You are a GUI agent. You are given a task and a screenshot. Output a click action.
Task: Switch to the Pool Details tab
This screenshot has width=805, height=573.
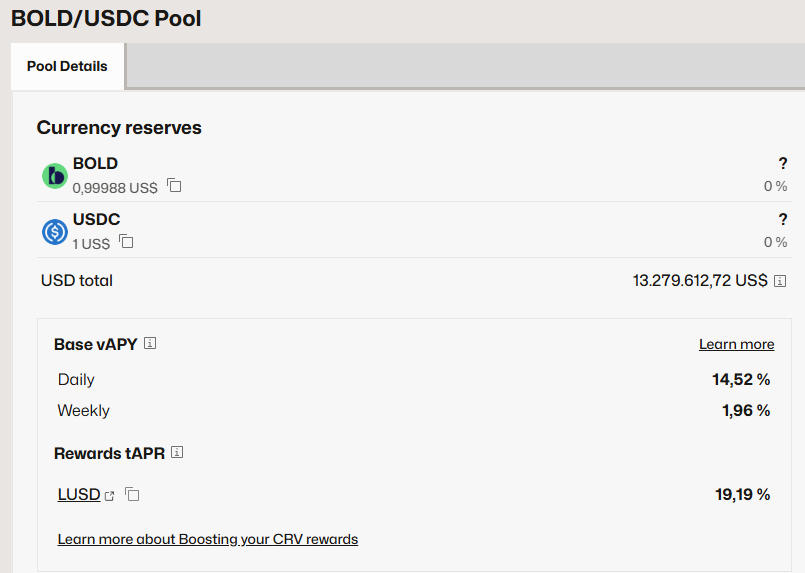67,66
